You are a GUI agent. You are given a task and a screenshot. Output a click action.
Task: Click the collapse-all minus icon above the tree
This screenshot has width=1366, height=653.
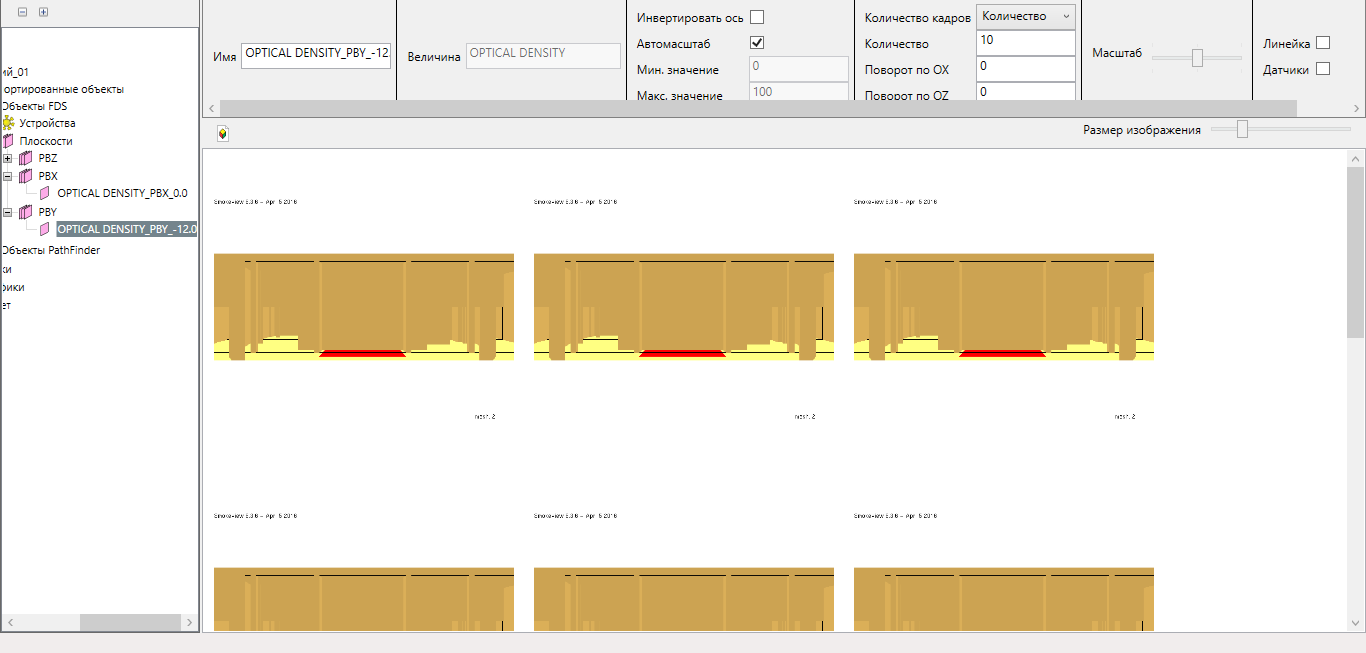click(23, 12)
